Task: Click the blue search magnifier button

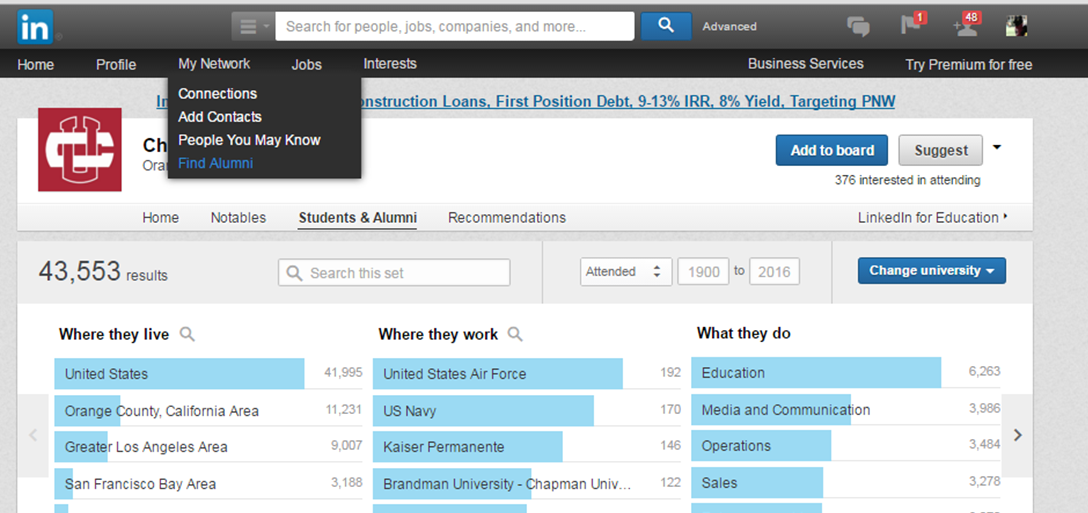Action: click(666, 26)
